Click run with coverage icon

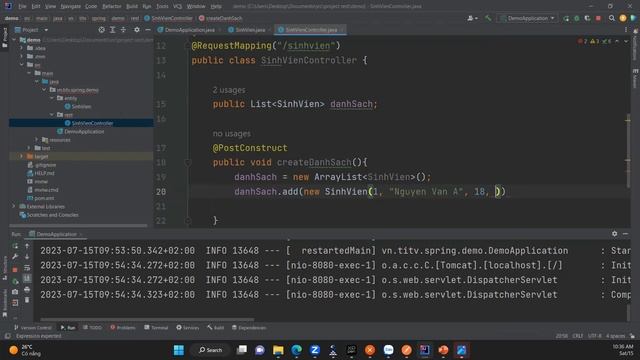587,18
